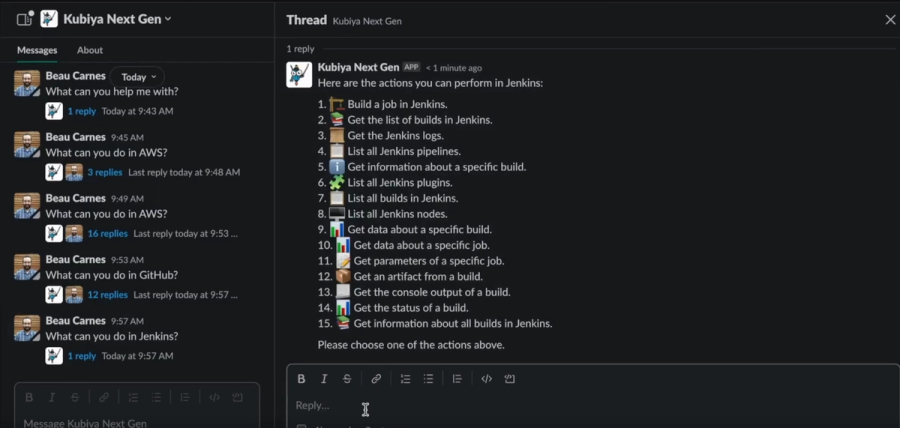Image resolution: width=900 pixels, height=428 pixels.
Task: Click the bar chart emoji on item 9
Action: (337, 229)
